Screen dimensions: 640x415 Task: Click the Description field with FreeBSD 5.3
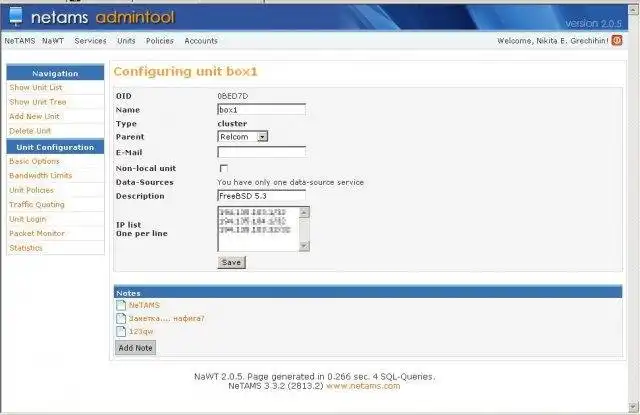pyautogui.click(x=262, y=196)
